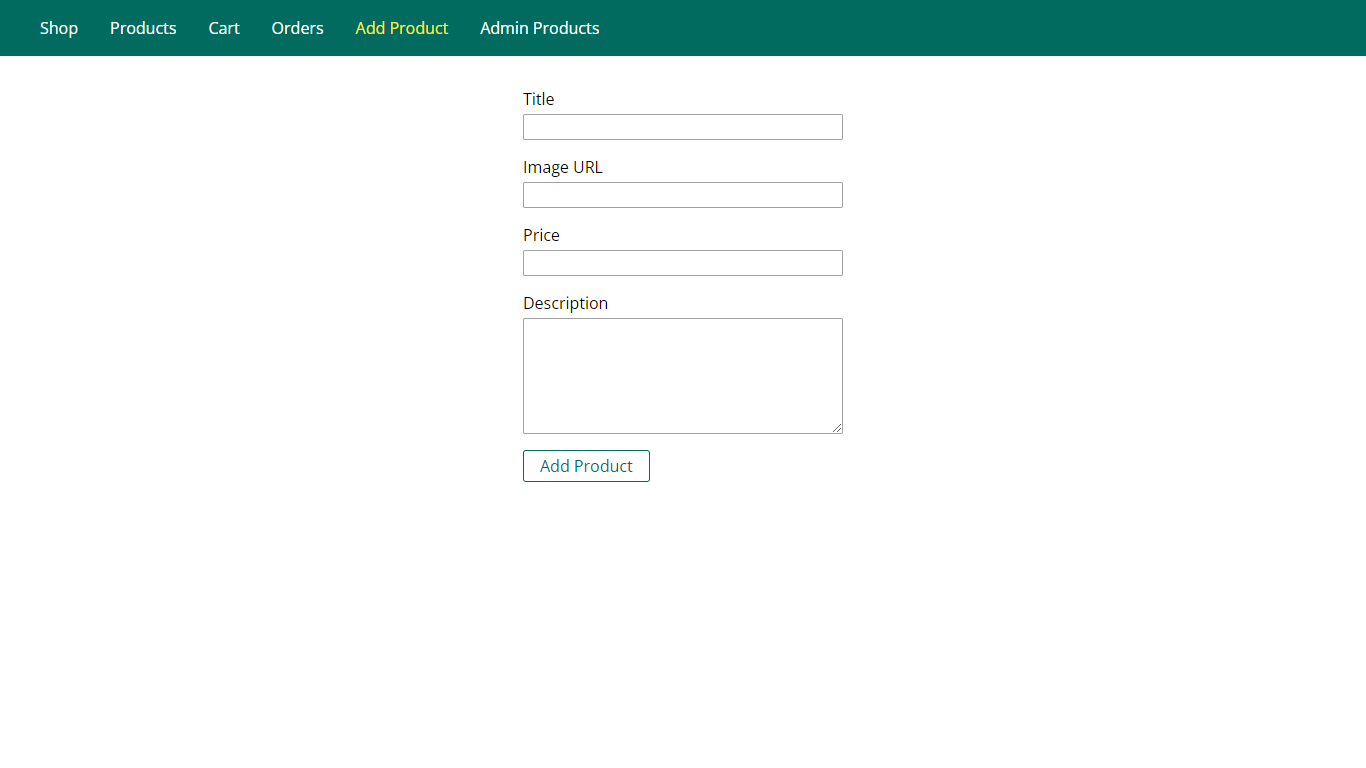This screenshot has height=768, width=1366.
Task: Click the resize handle of the Description textarea
Action: pyautogui.click(x=838, y=429)
